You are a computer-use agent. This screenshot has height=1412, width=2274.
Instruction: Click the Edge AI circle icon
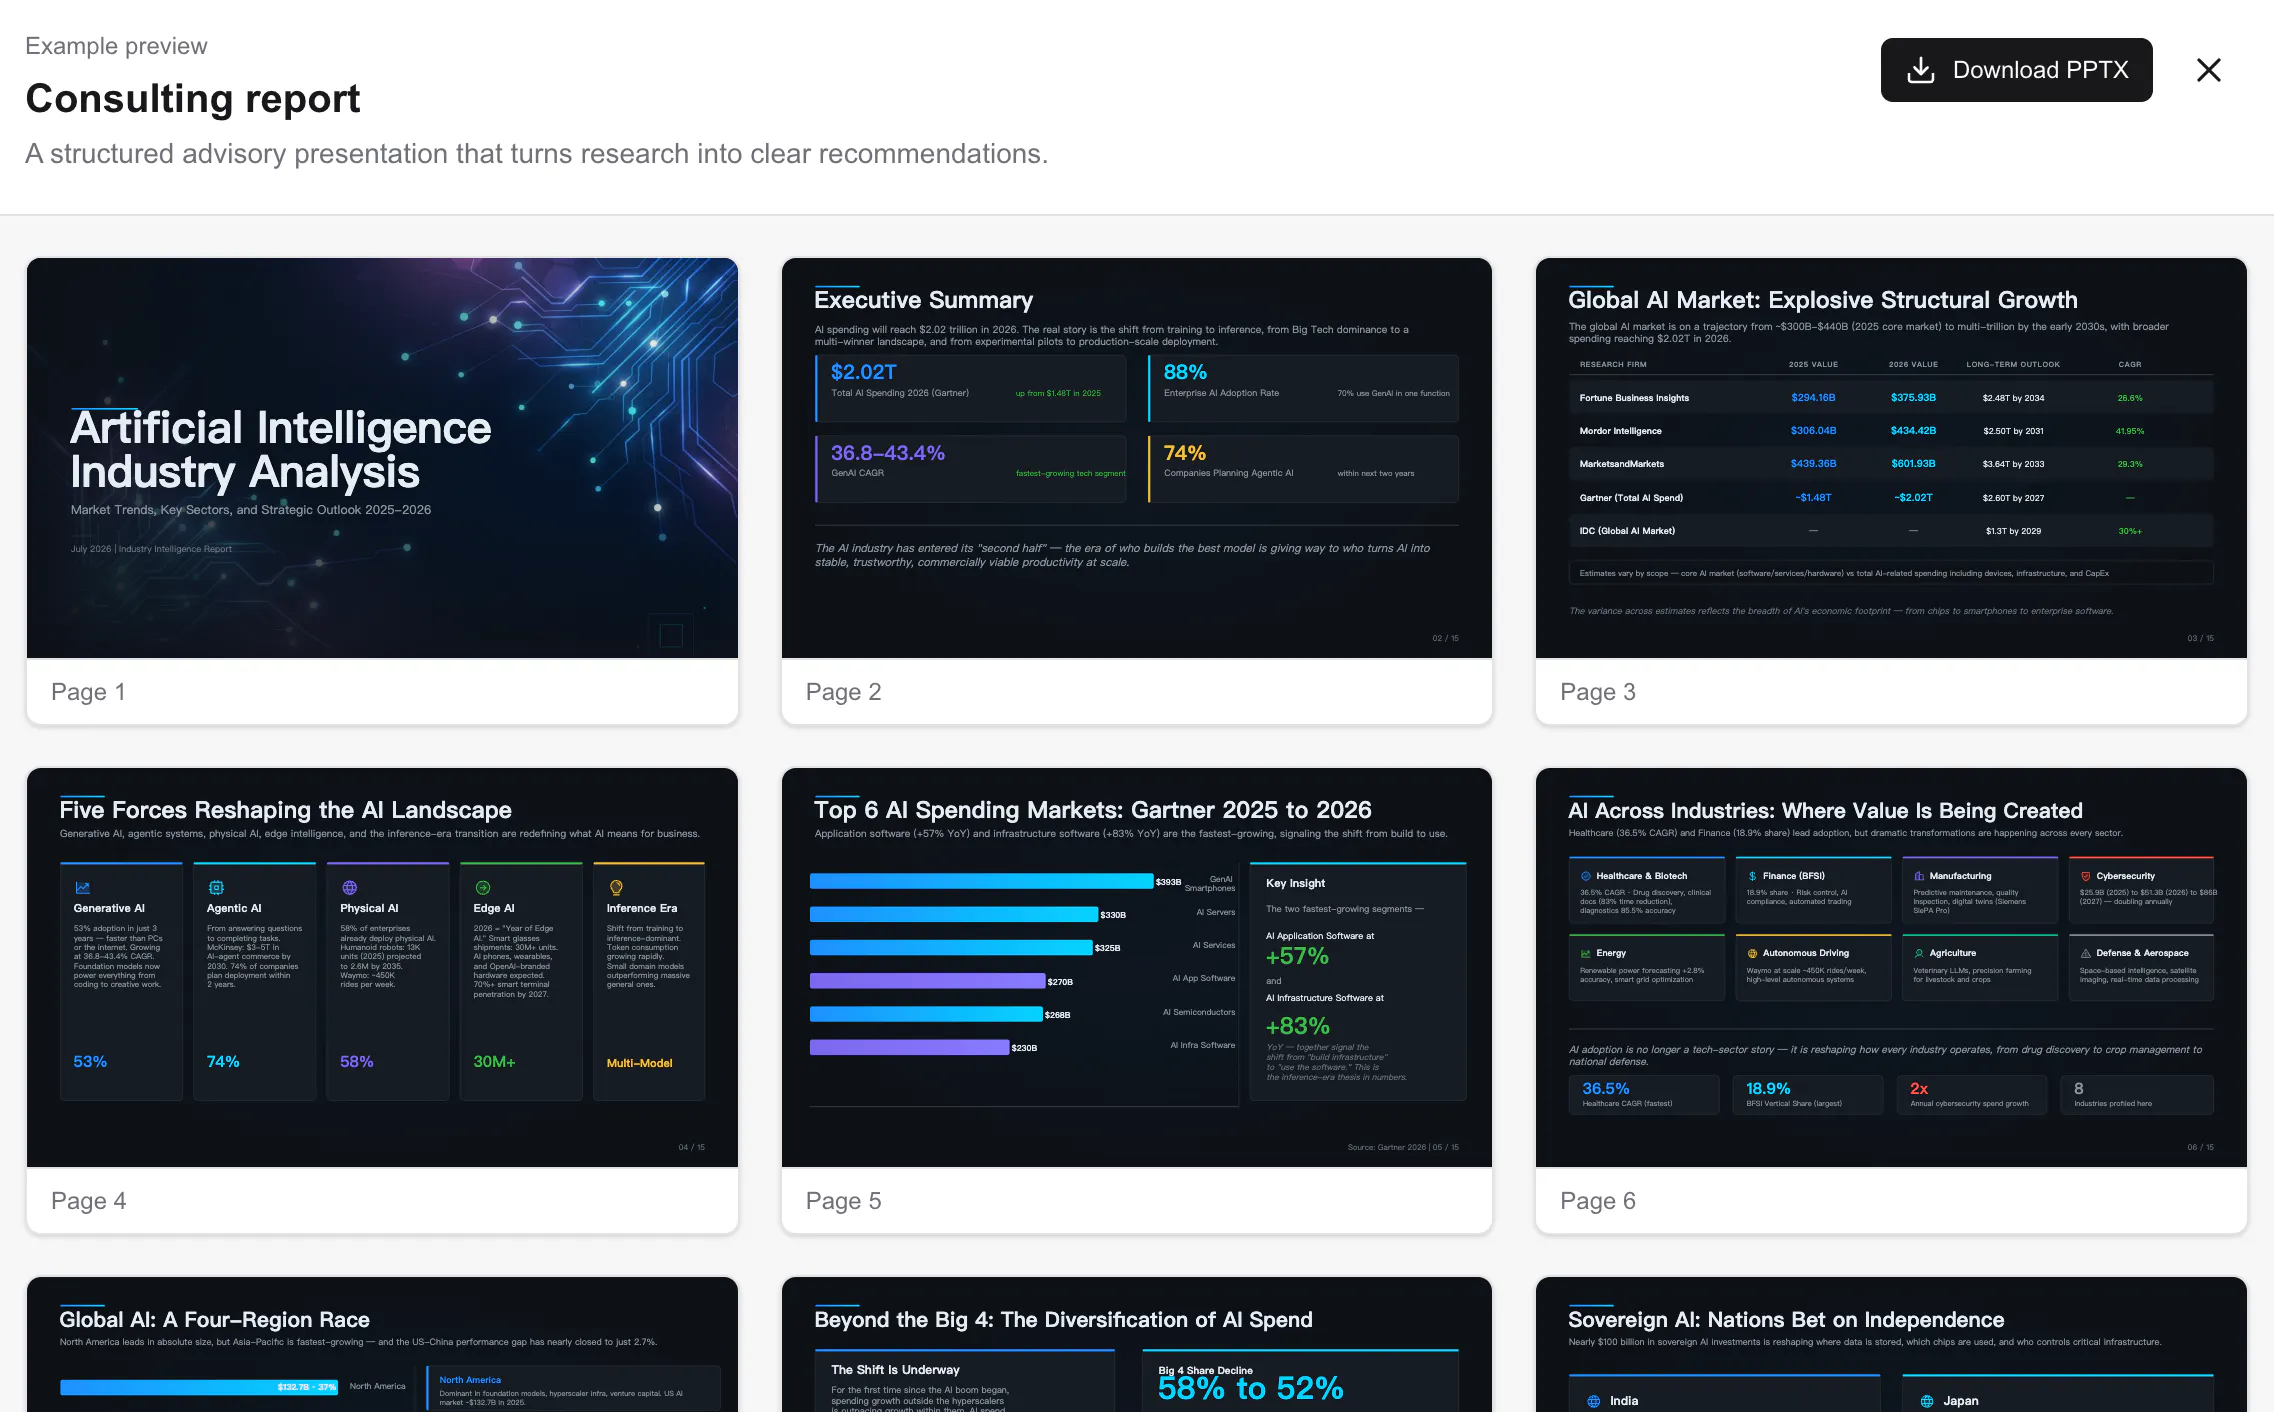[x=482, y=887]
